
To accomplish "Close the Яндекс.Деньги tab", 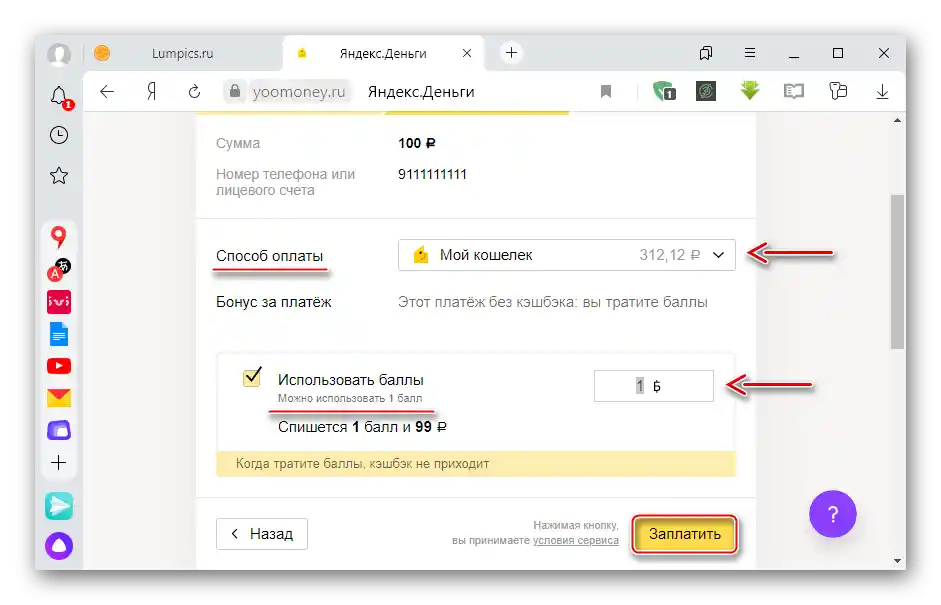I will (467, 53).
